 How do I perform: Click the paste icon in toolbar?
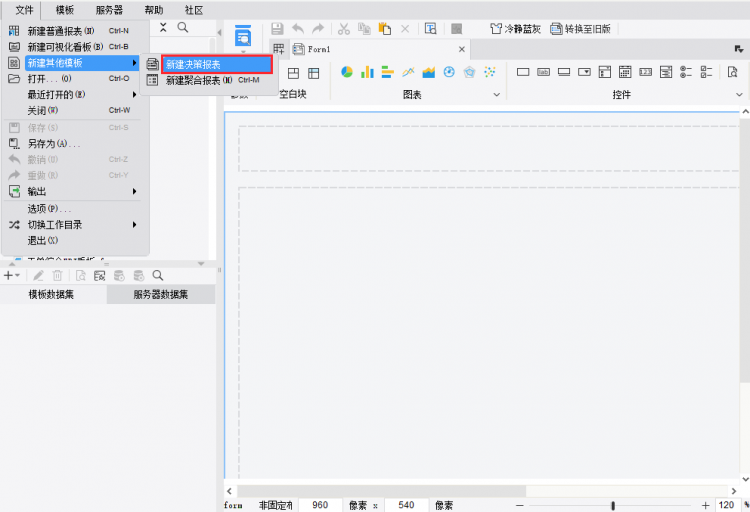[x=385, y=29]
